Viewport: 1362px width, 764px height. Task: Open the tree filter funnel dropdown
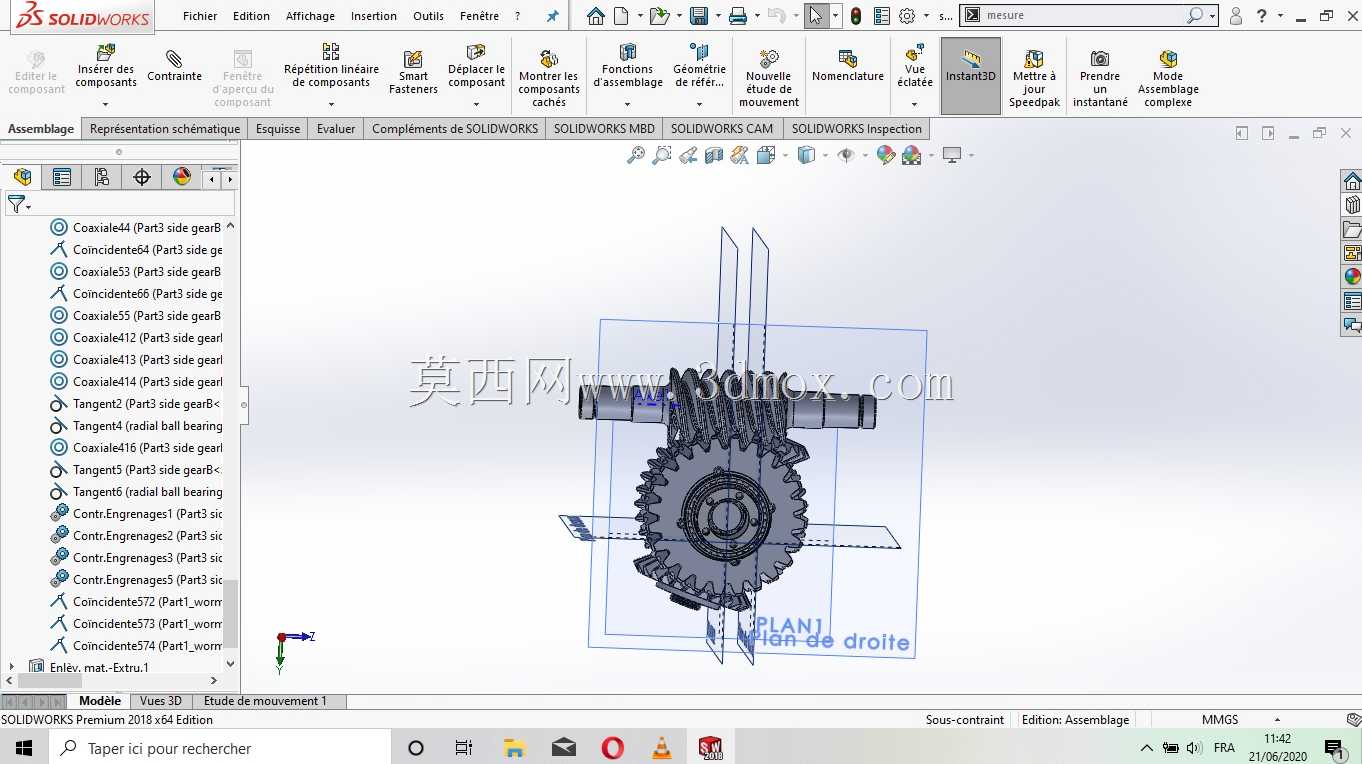[18, 204]
